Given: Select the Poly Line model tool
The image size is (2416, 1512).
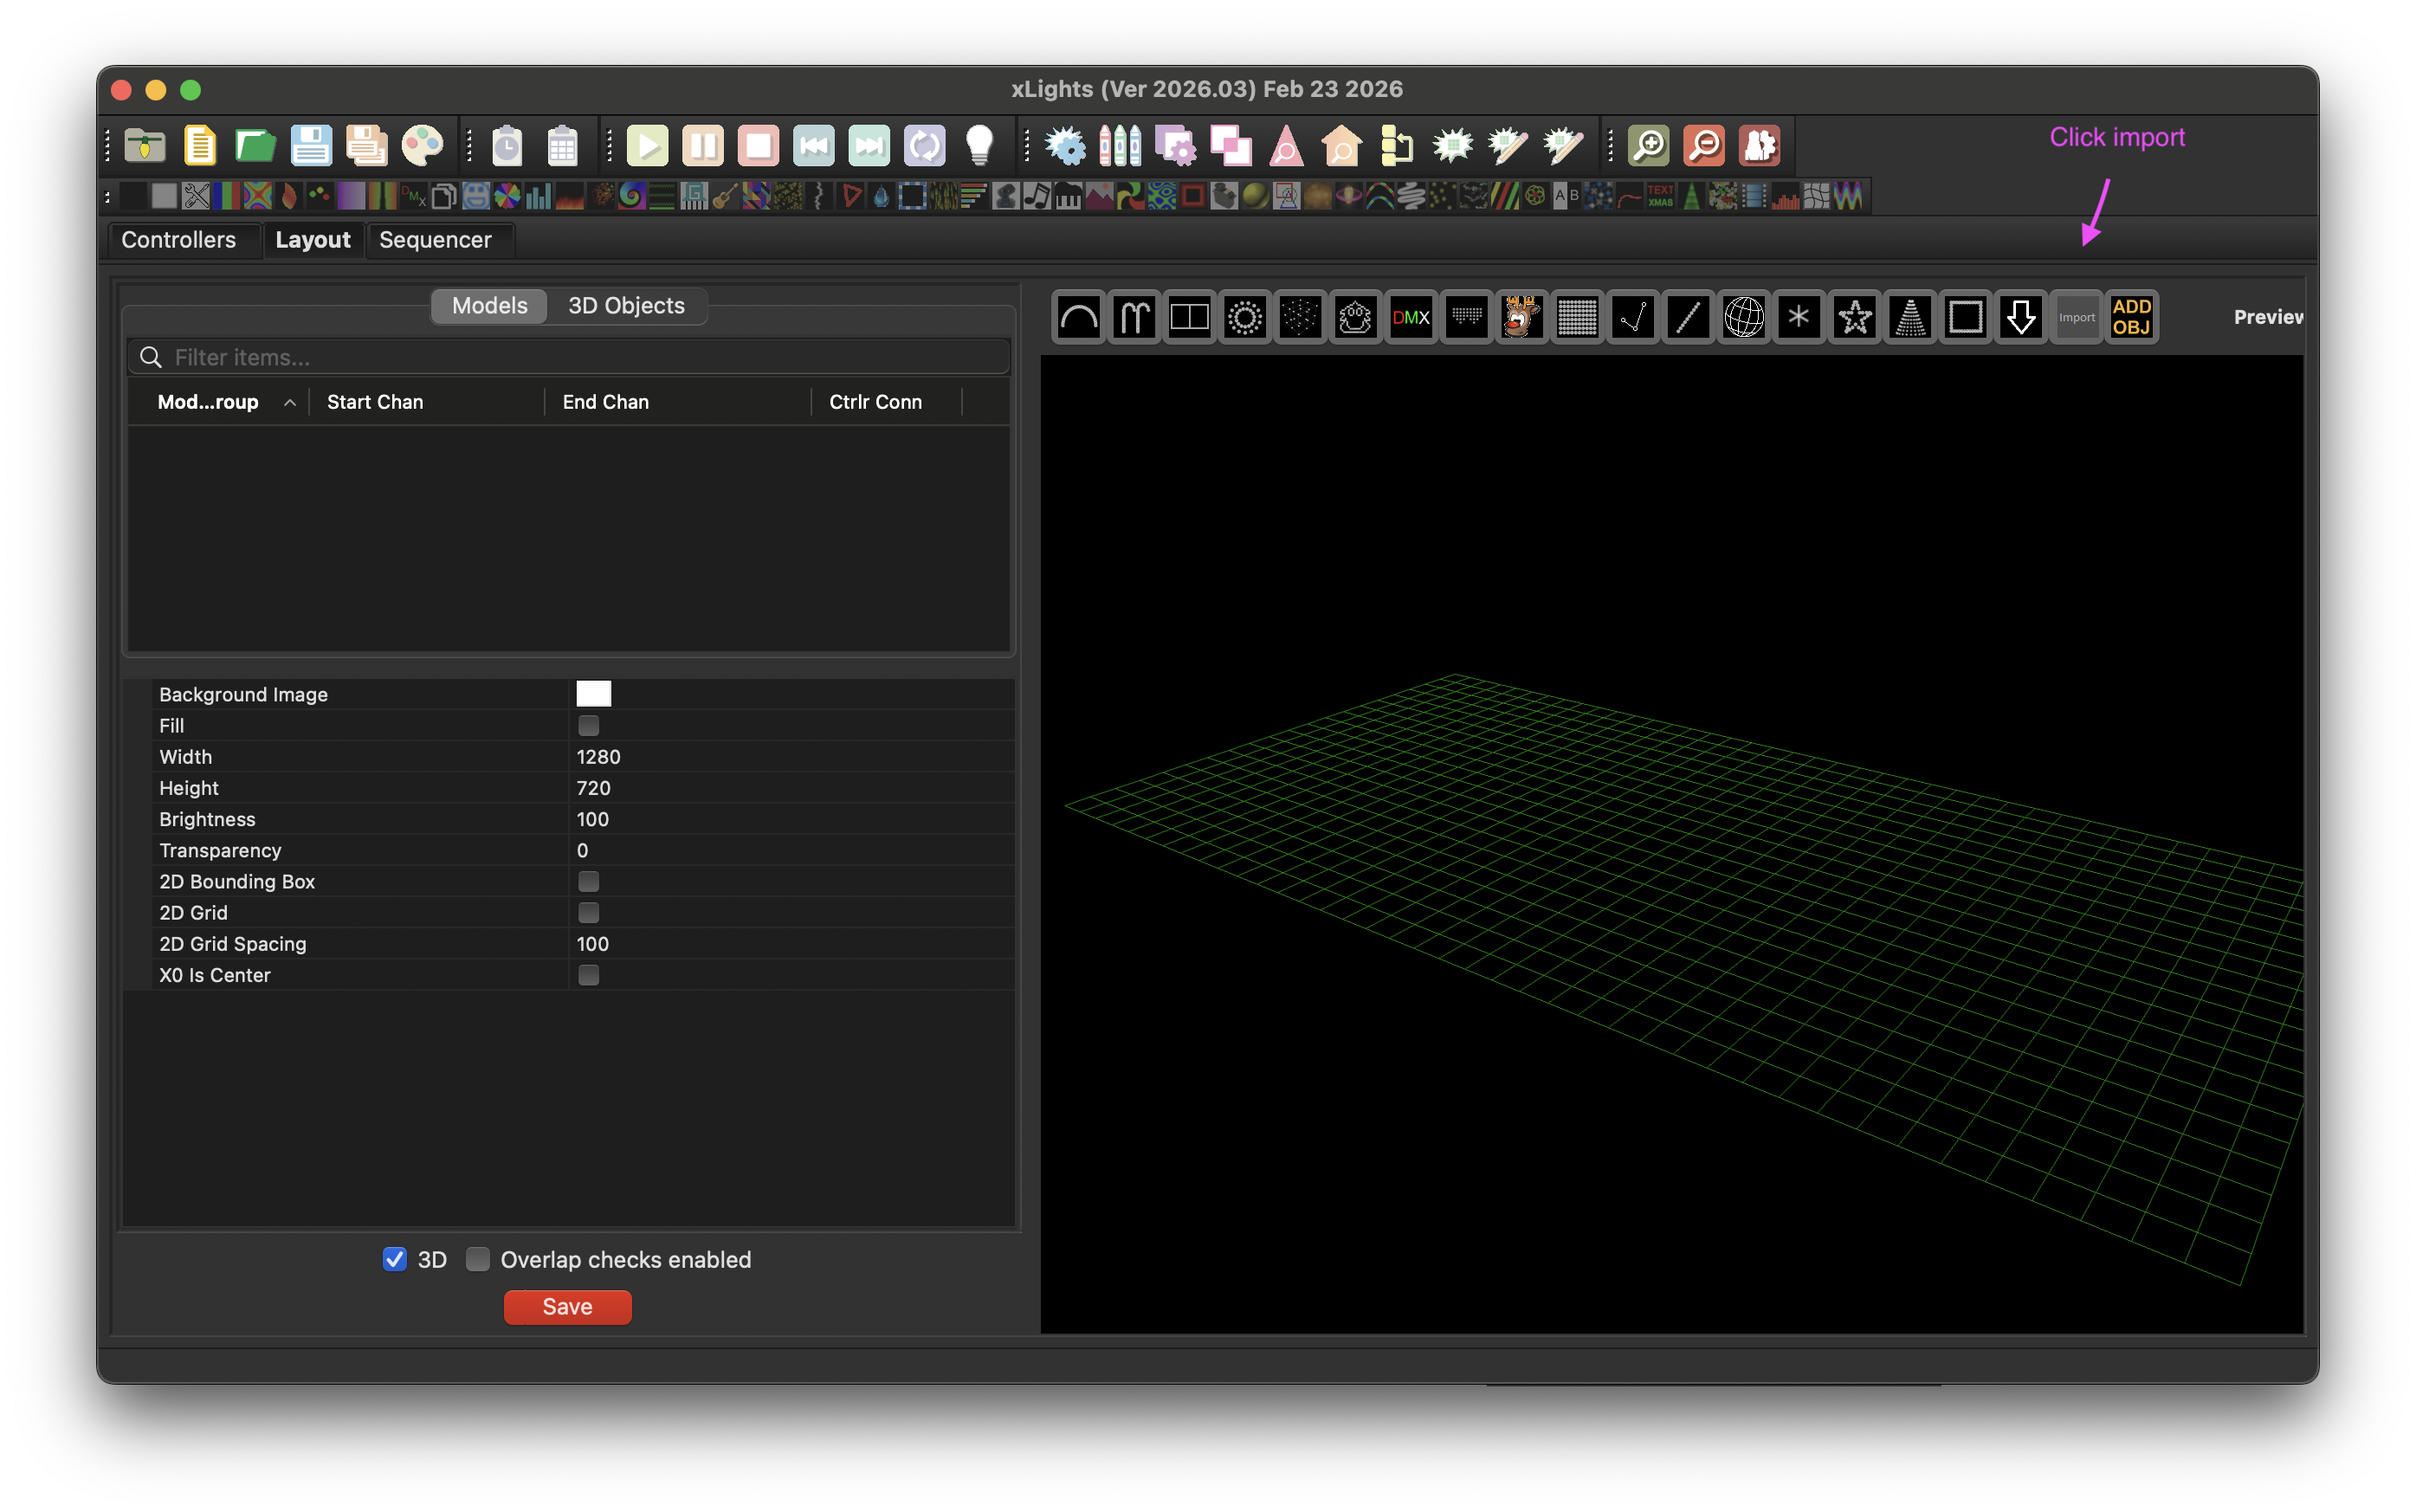Looking at the screenshot, I should [x=1633, y=318].
